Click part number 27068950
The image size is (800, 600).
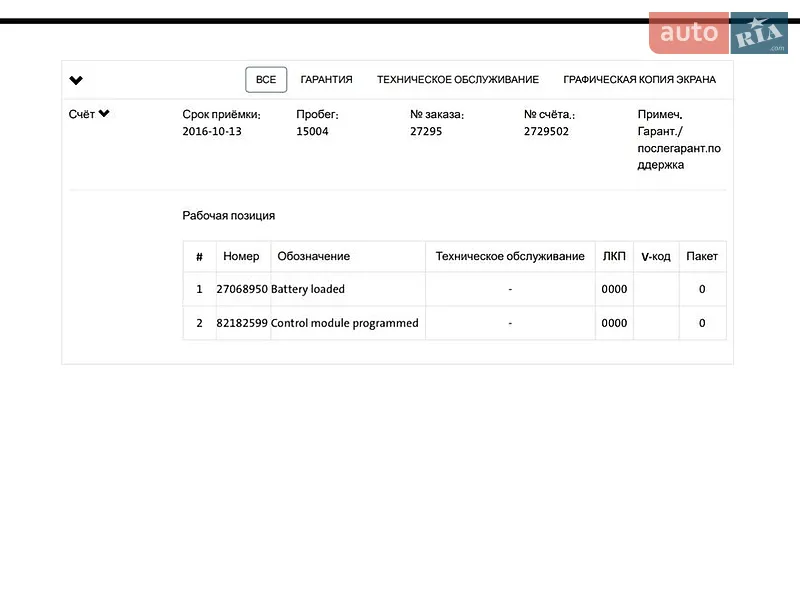click(242, 289)
